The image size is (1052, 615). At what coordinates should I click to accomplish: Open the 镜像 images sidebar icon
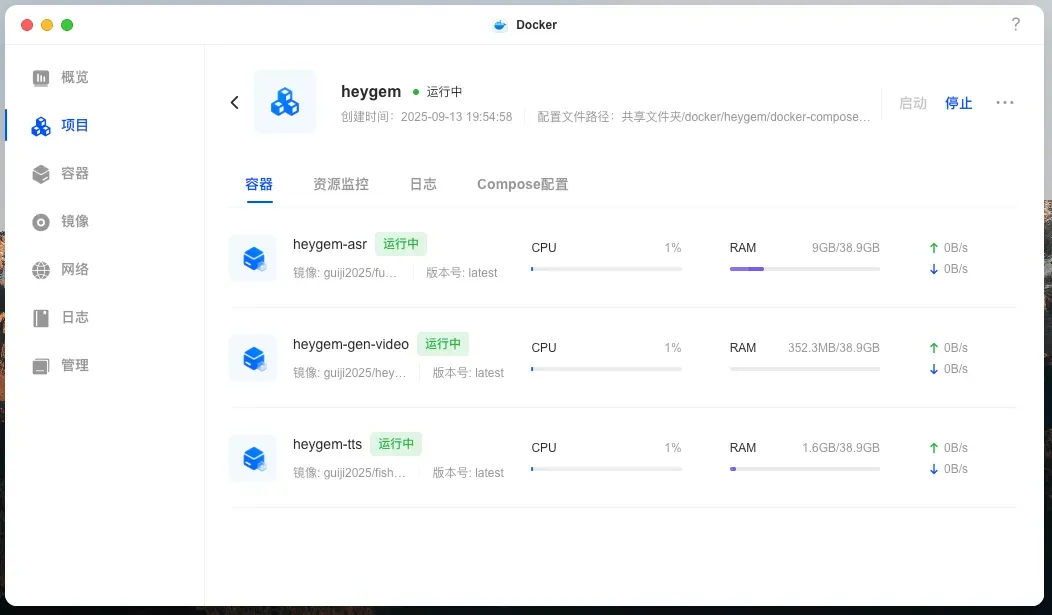(x=41, y=222)
